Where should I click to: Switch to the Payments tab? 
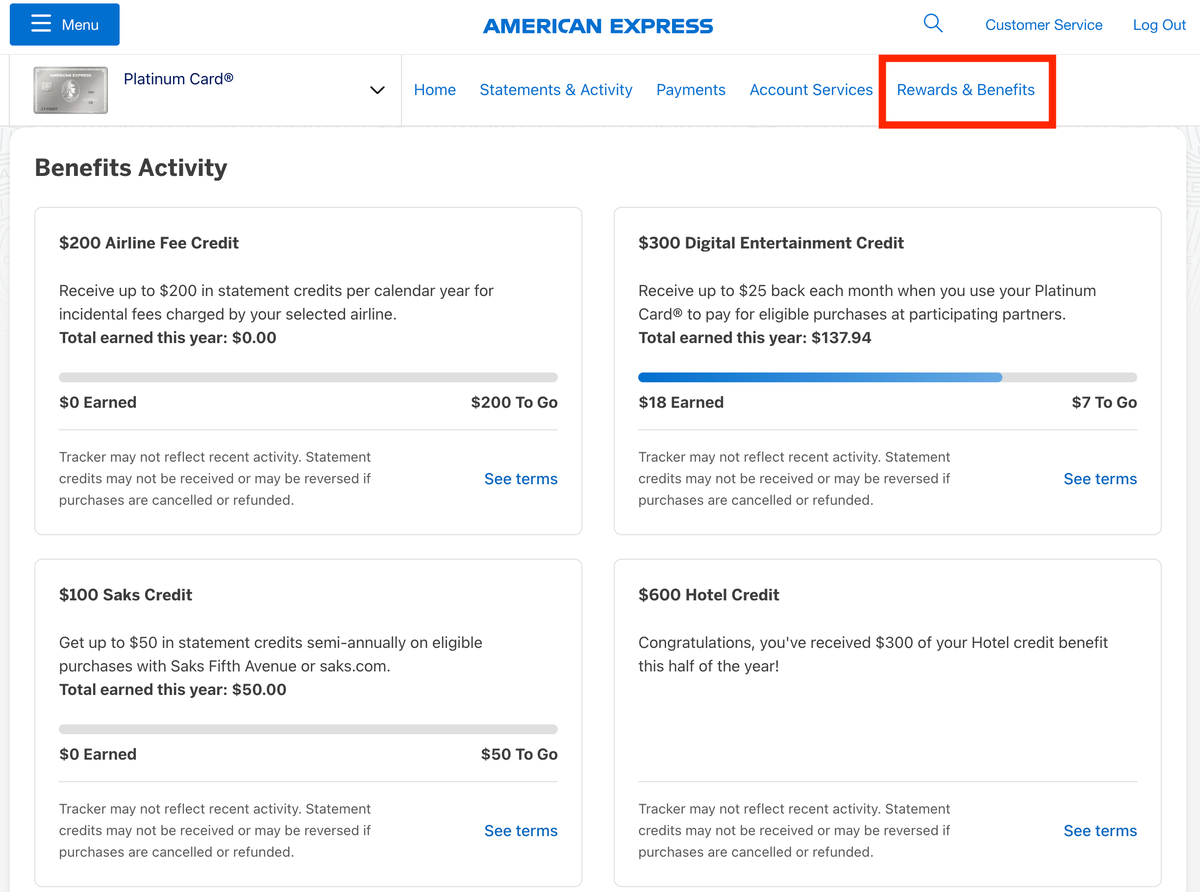(x=691, y=90)
